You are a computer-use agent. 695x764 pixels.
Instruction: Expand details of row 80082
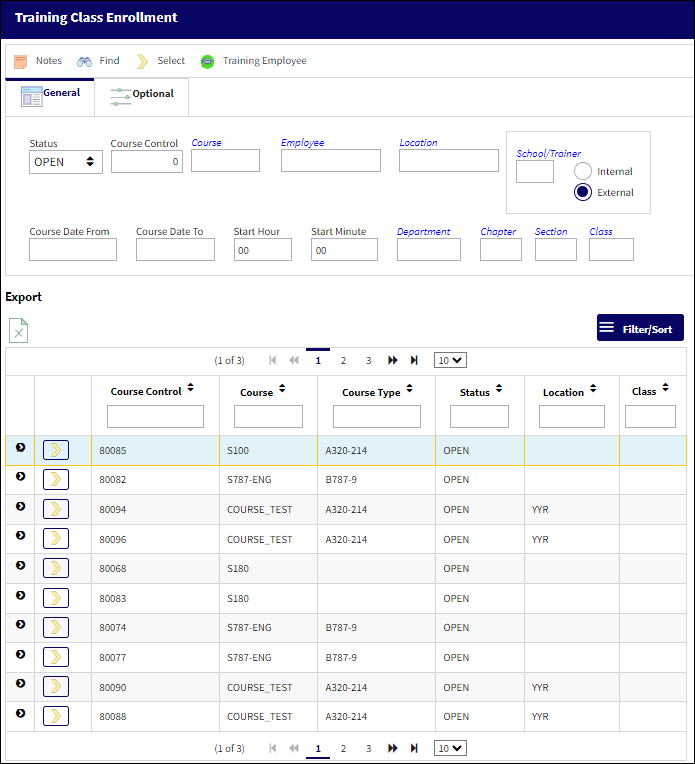[20, 477]
